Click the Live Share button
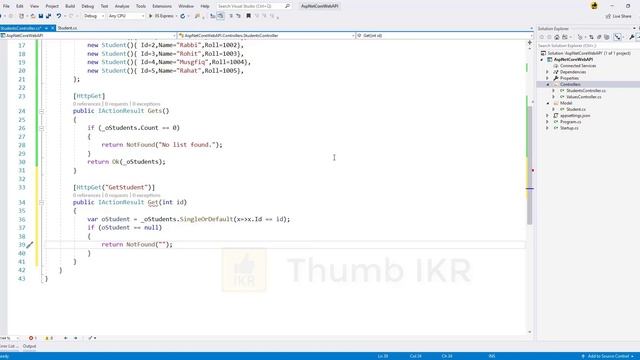Screen dimensions: 640x360 (619, 16)
